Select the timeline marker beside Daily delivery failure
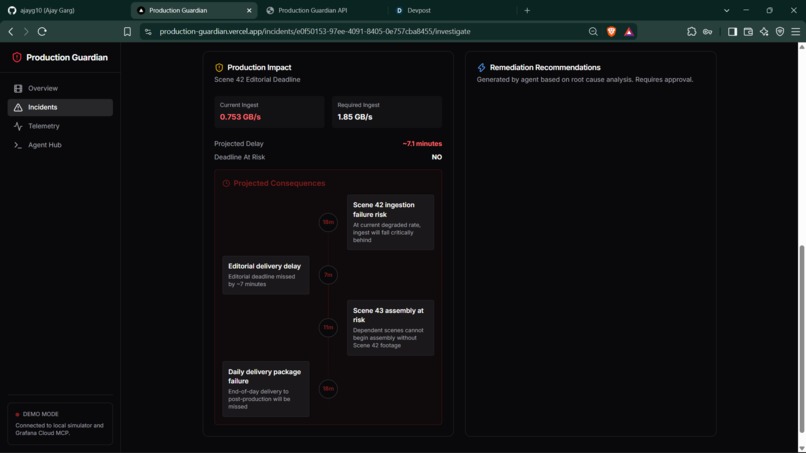This screenshot has width=806, height=453. coord(328,389)
